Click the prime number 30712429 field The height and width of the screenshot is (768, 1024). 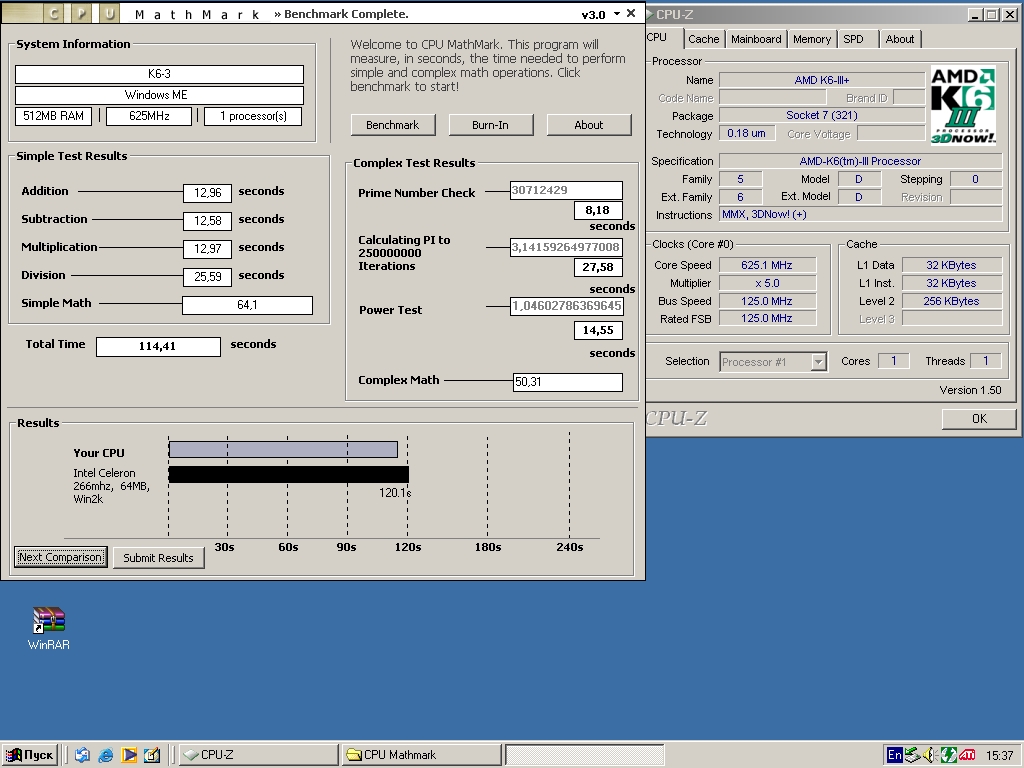[x=566, y=190]
